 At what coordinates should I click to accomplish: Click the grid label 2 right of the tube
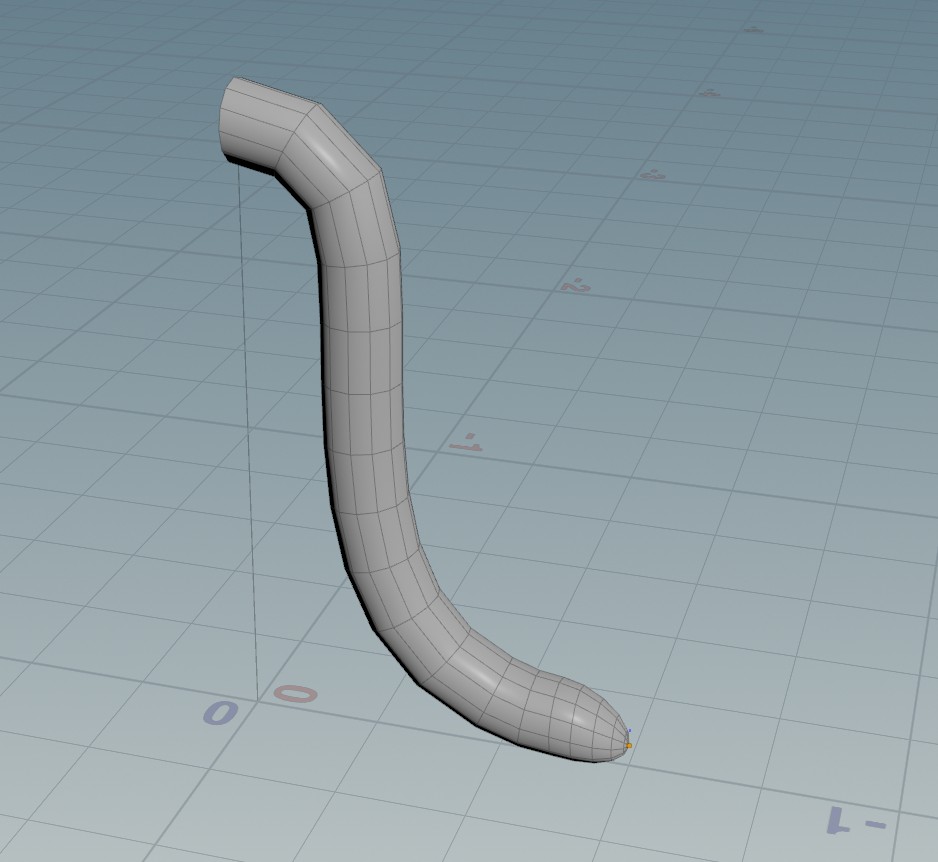pos(574,286)
